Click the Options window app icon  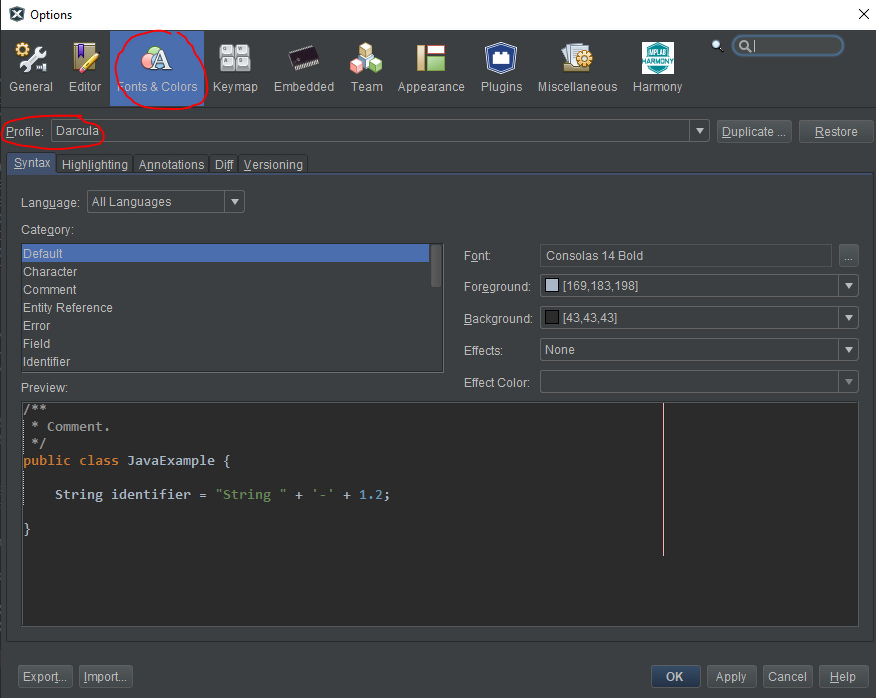click(17, 14)
